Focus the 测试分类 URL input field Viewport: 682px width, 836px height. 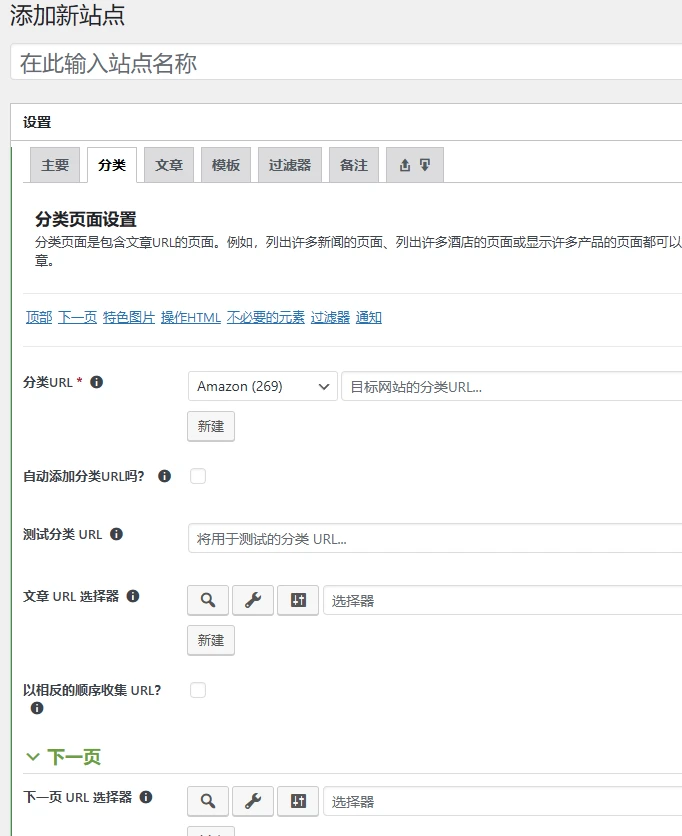coord(435,538)
